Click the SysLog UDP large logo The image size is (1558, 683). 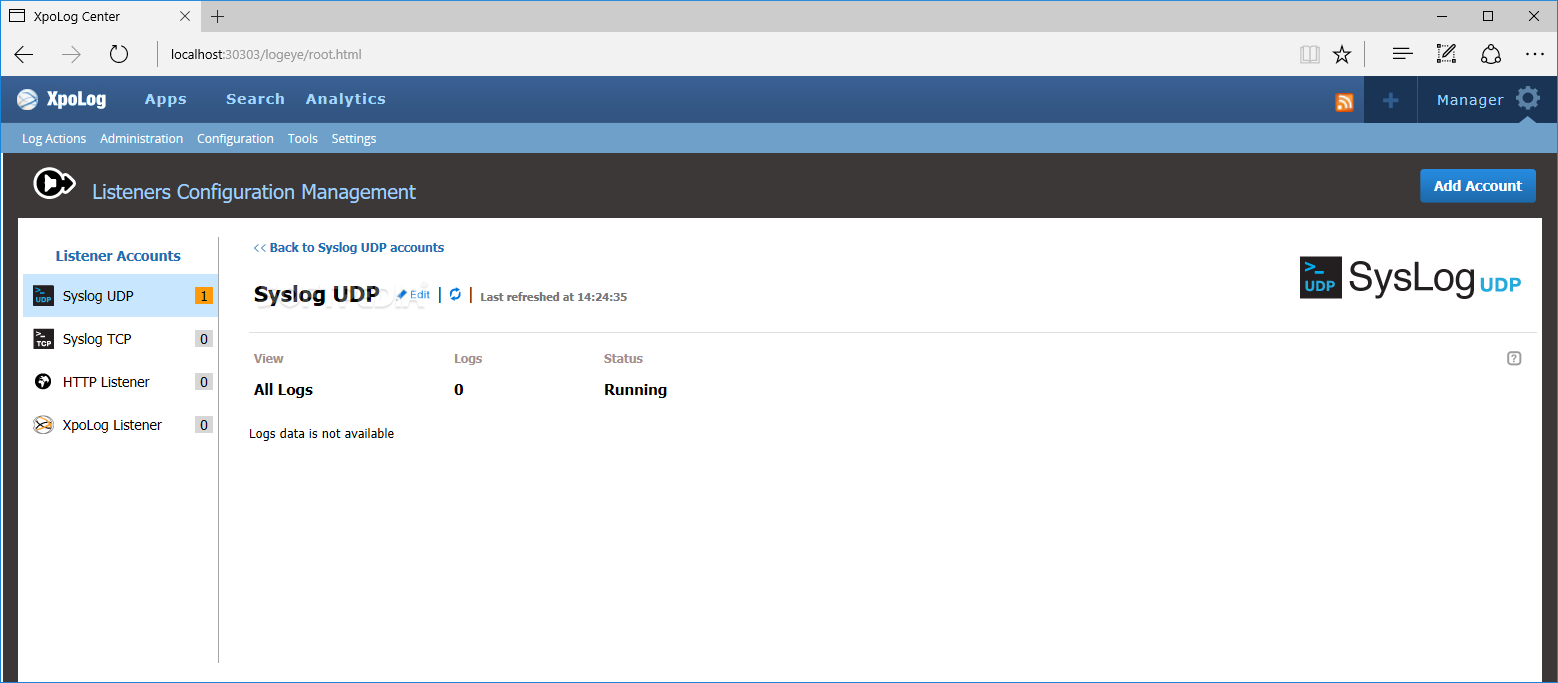(1410, 277)
